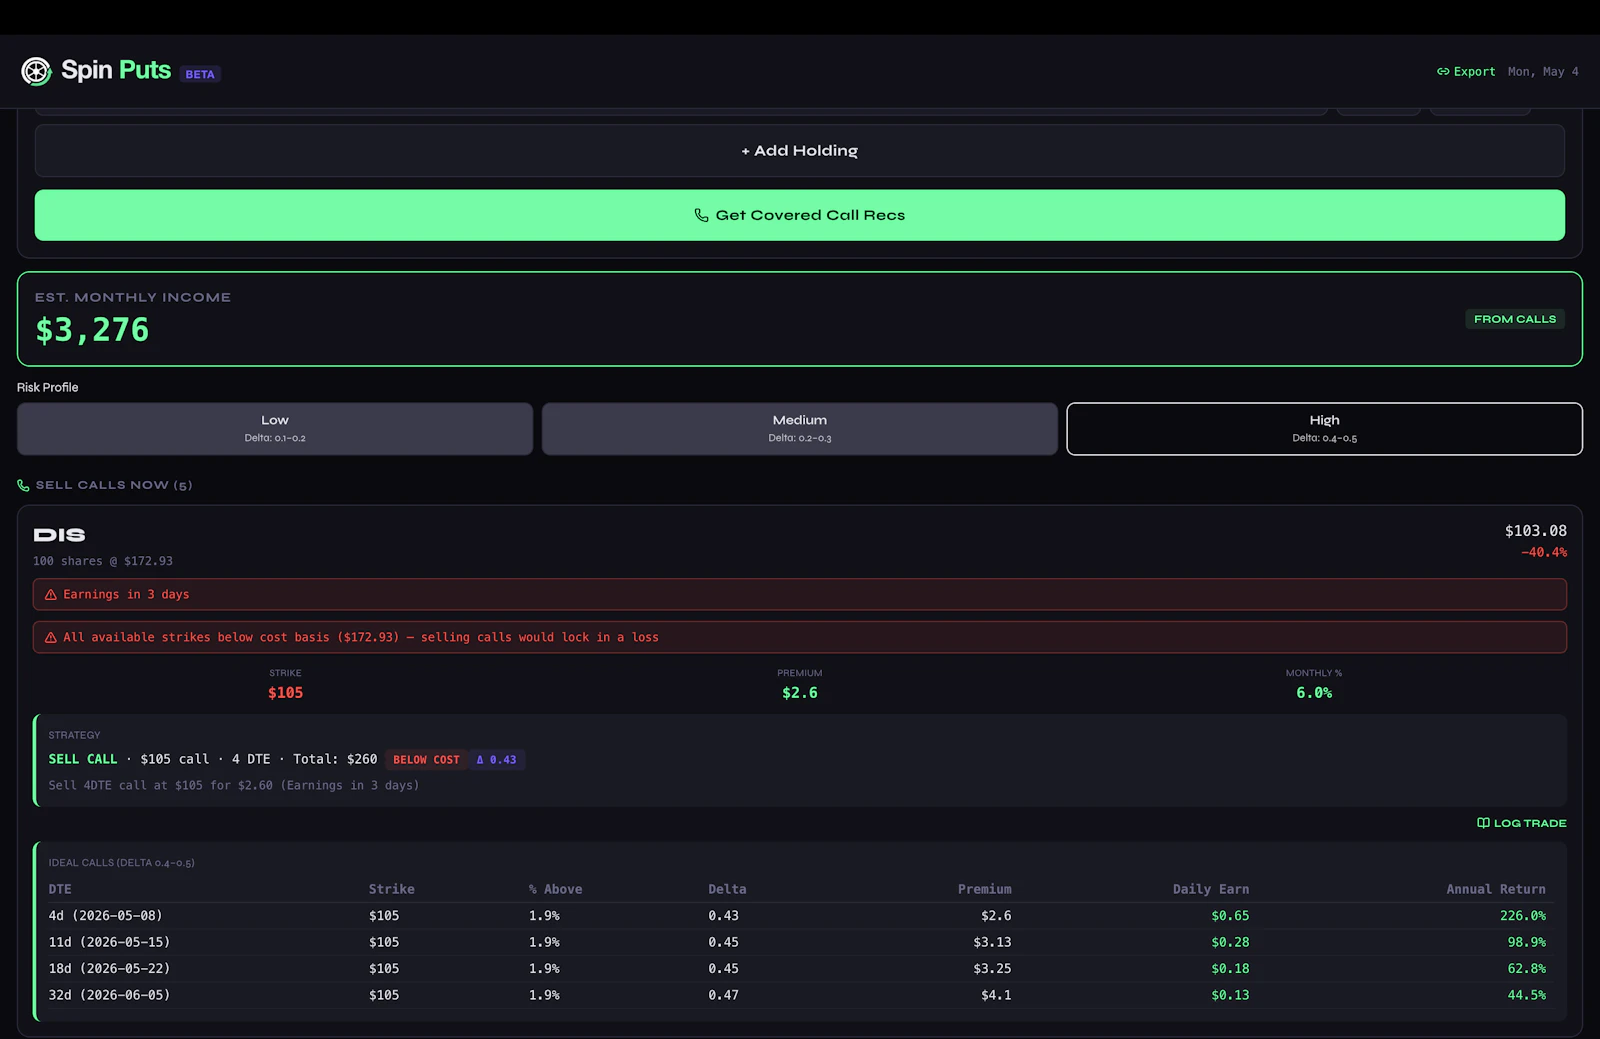Click the Export link icon

pos(1443,72)
